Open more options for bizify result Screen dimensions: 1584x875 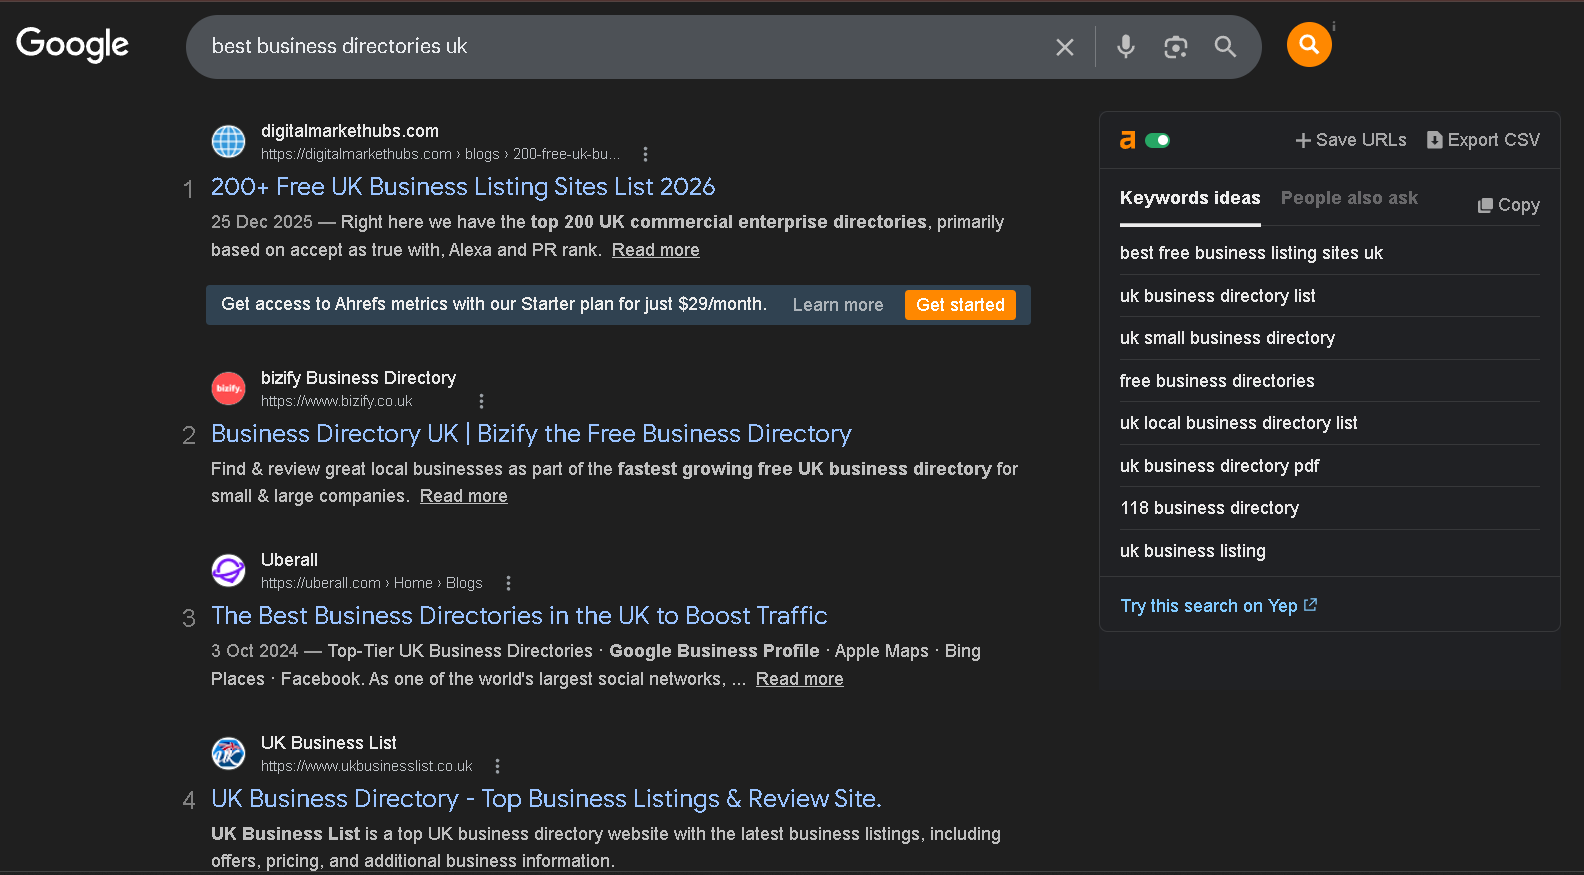tap(481, 401)
